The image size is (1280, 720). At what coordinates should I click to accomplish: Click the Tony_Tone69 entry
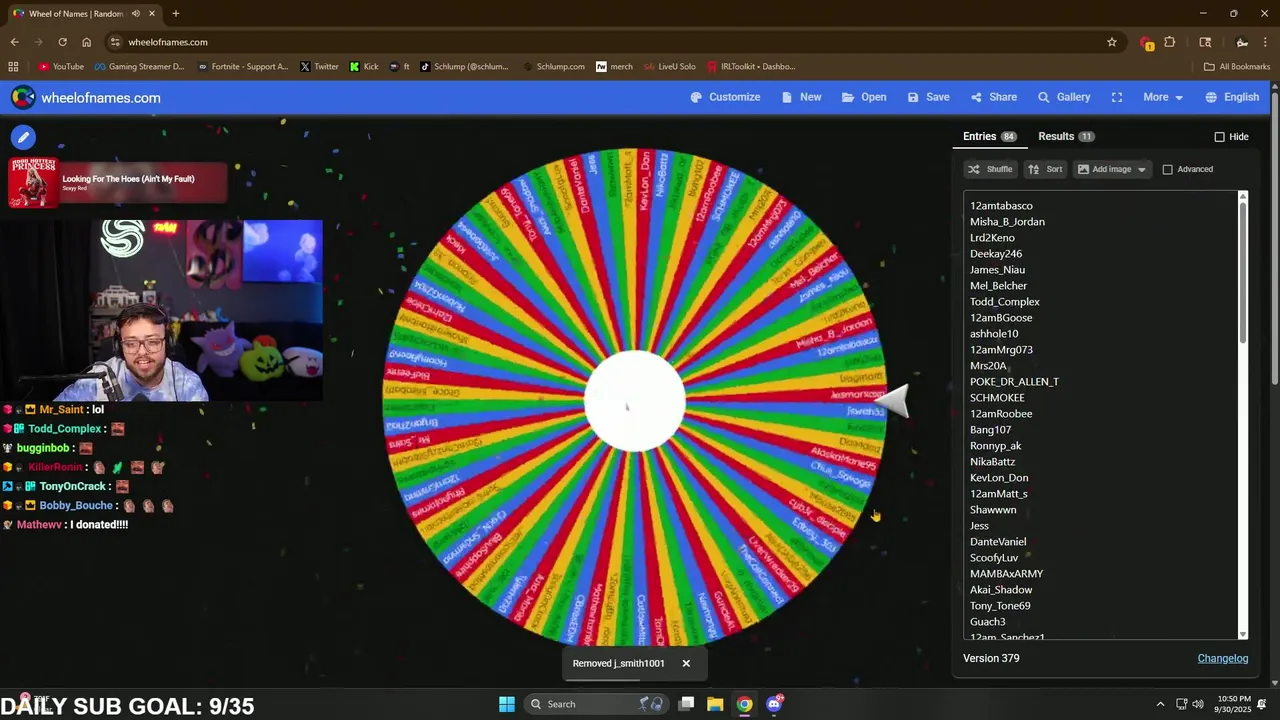pyautogui.click(x=1000, y=606)
